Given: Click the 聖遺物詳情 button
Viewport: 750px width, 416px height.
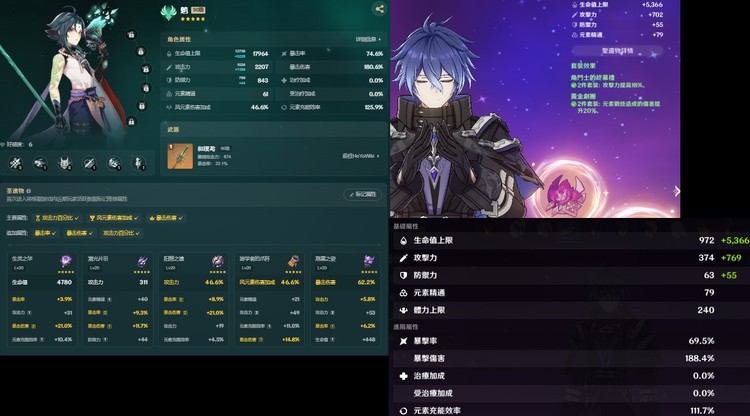Looking at the screenshot, I should click(617, 51).
